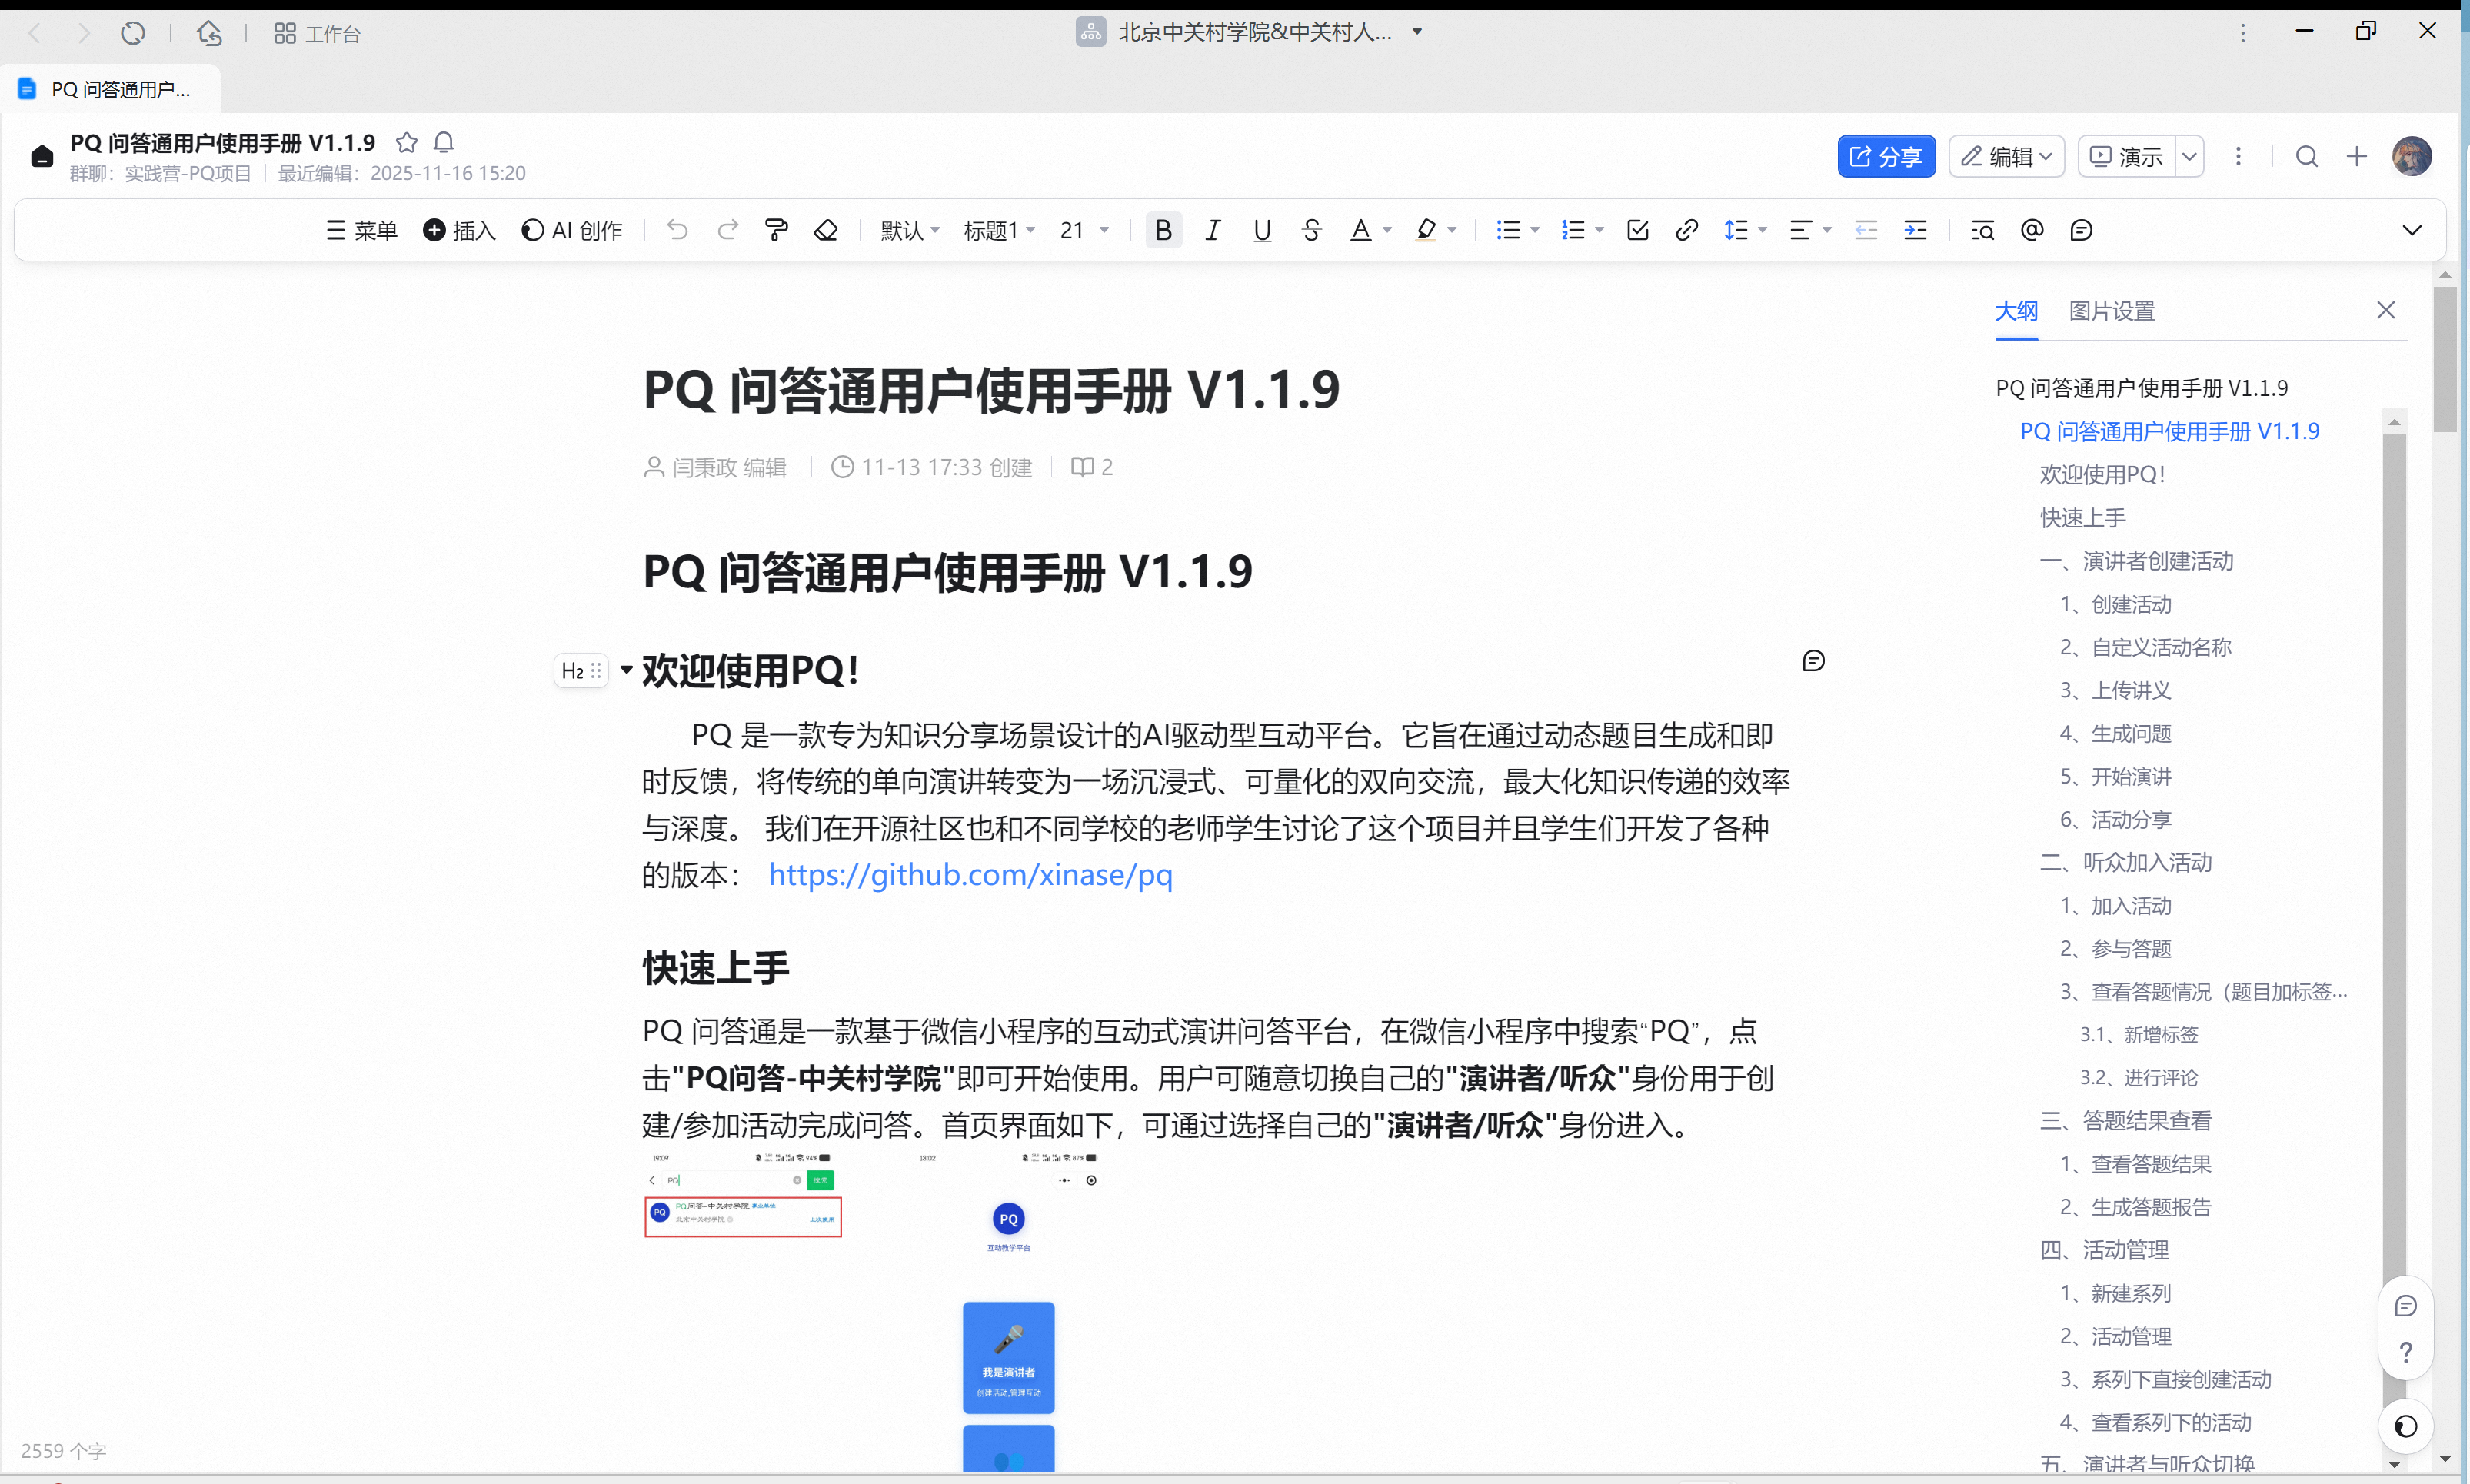Open the 菜单 menu

point(362,231)
